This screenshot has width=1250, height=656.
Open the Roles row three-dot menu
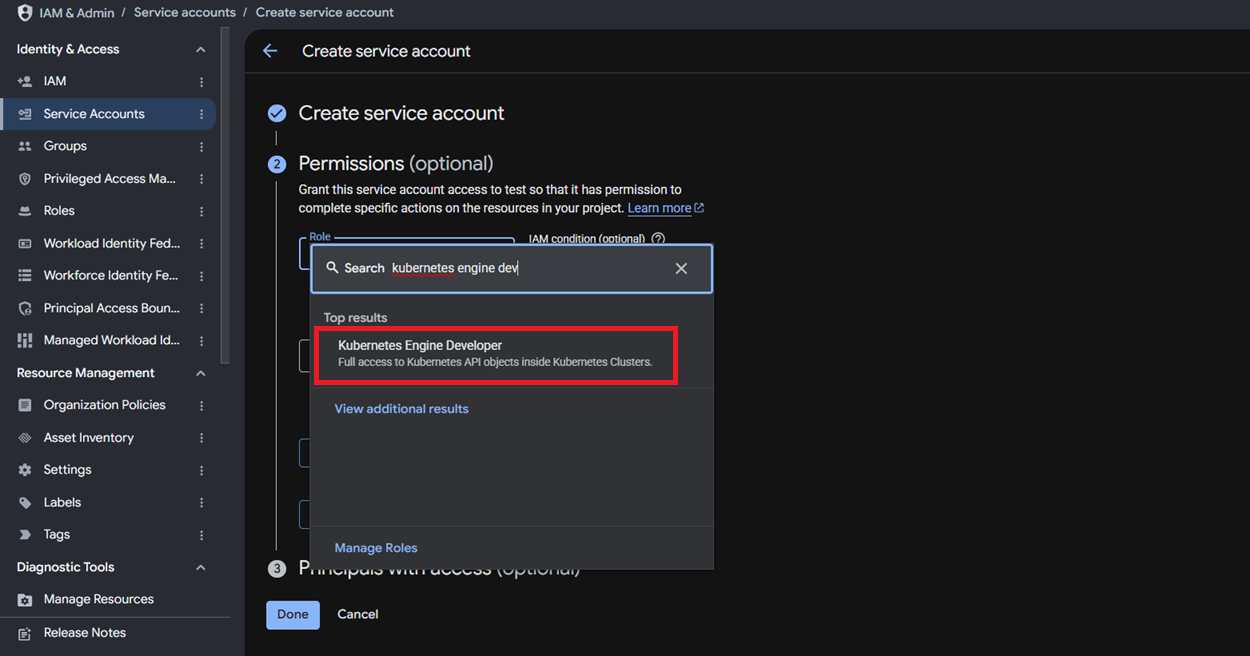click(x=201, y=211)
